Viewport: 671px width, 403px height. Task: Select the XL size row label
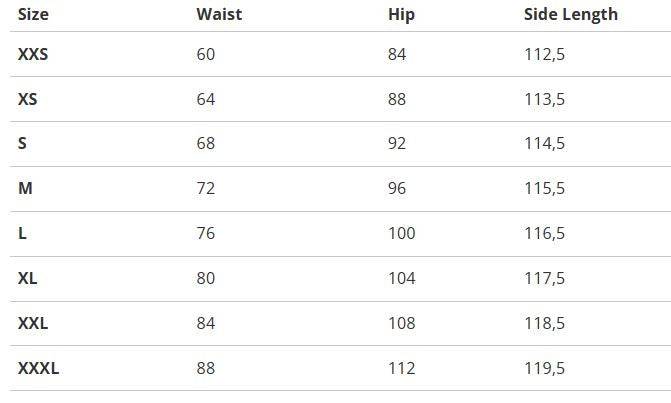[x=28, y=278]
